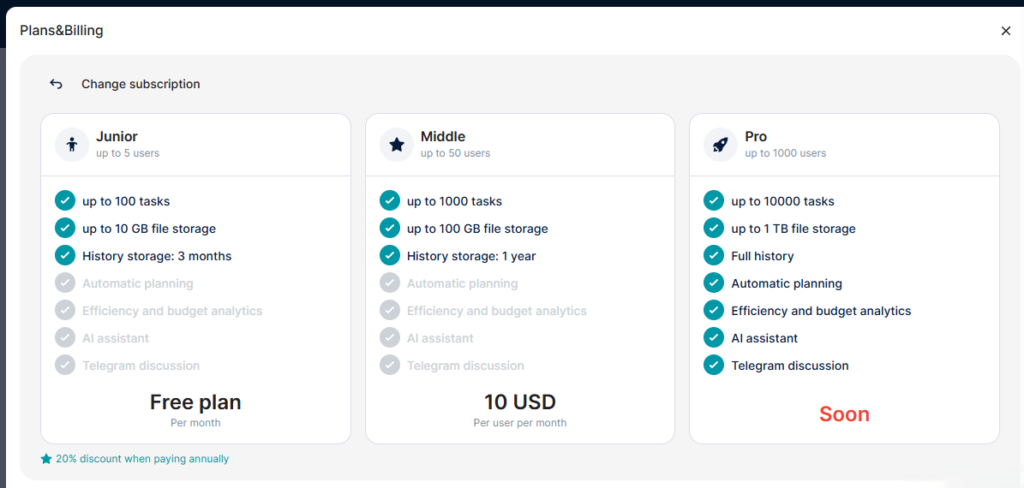Click Junior checkmark for up to 100 tasks
Viewport: 1024px width, 488px height.
tap(65, 201)
